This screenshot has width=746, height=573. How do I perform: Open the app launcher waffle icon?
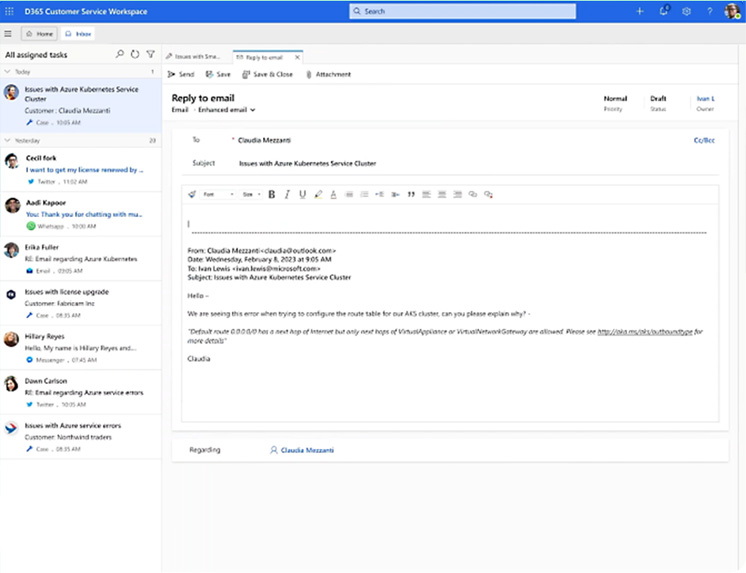(x=9, y=11)
